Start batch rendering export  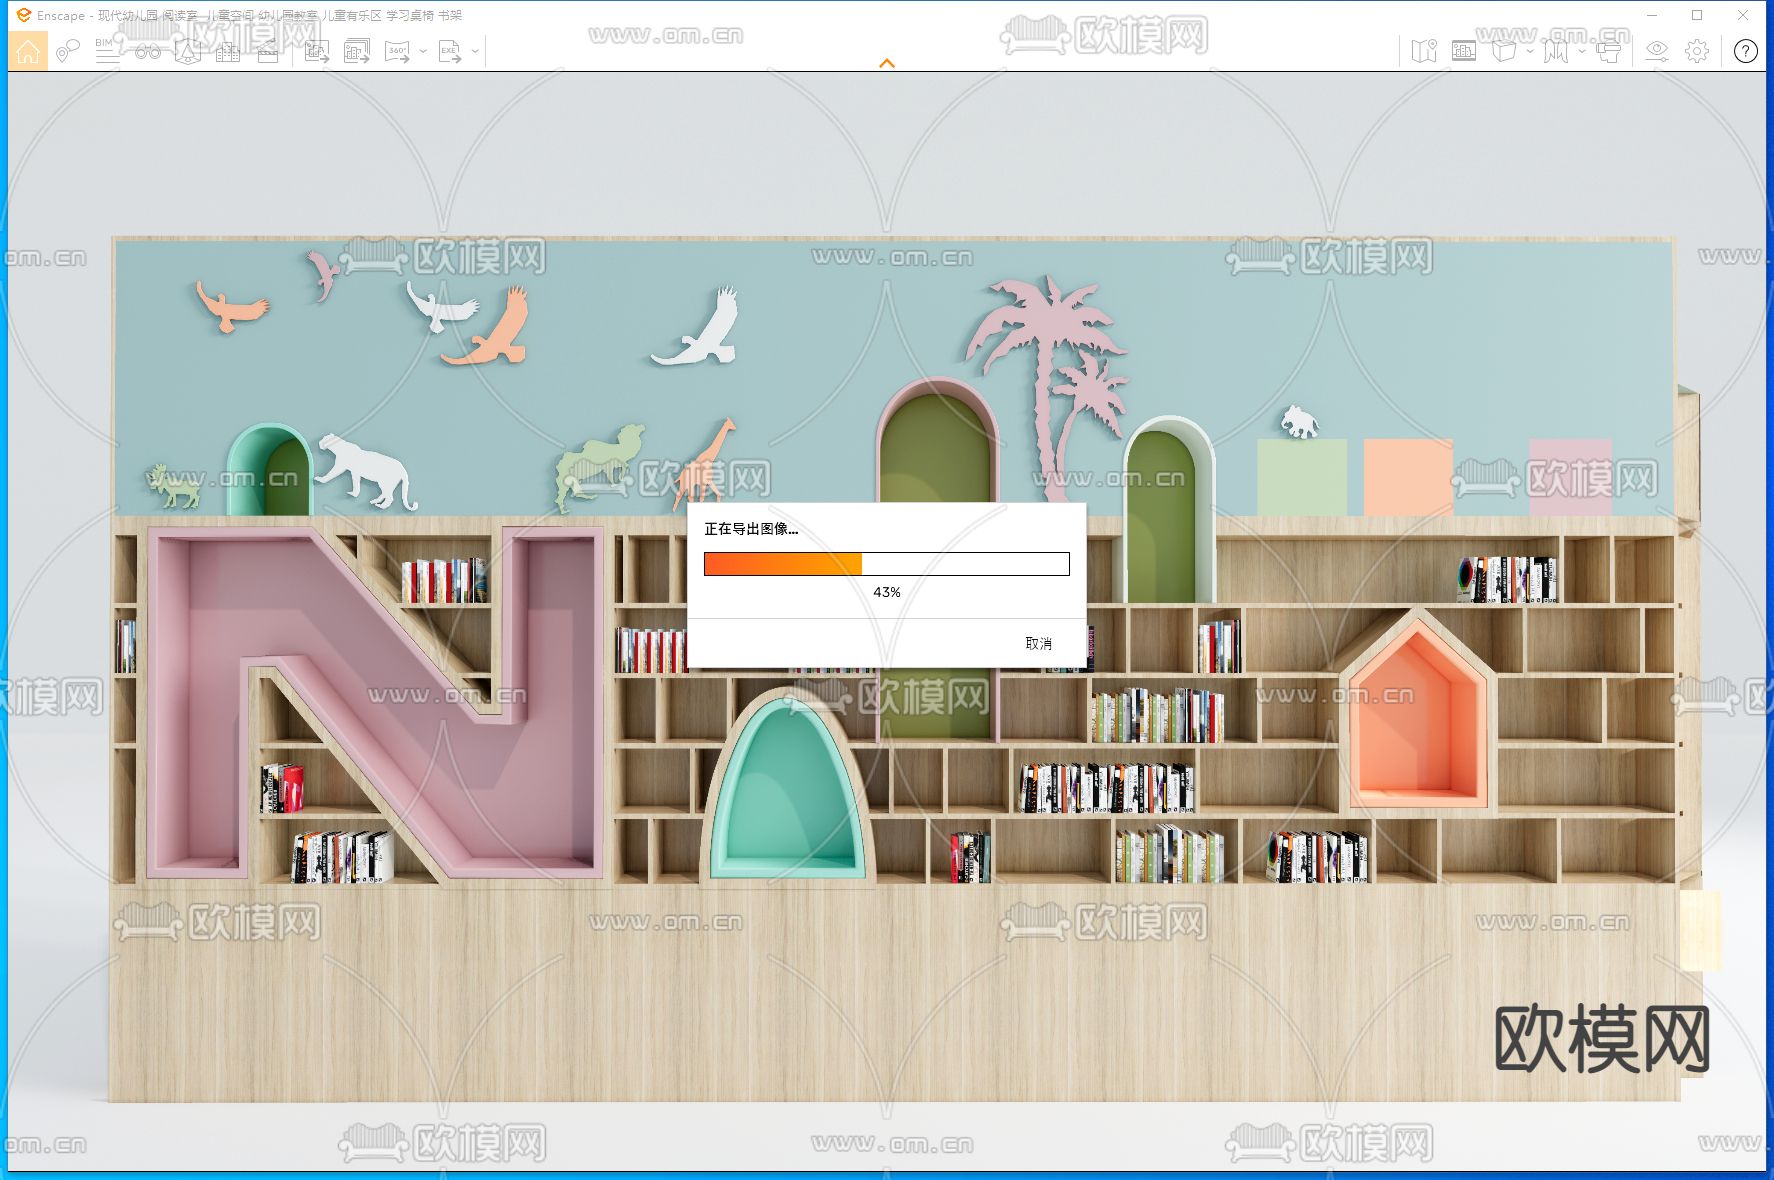[x=357, y=51]
